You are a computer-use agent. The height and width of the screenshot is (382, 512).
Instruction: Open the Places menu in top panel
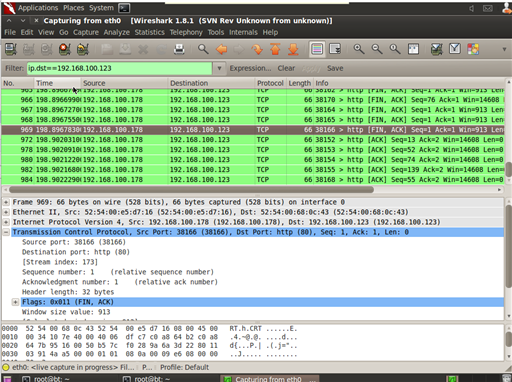point(73,8)
